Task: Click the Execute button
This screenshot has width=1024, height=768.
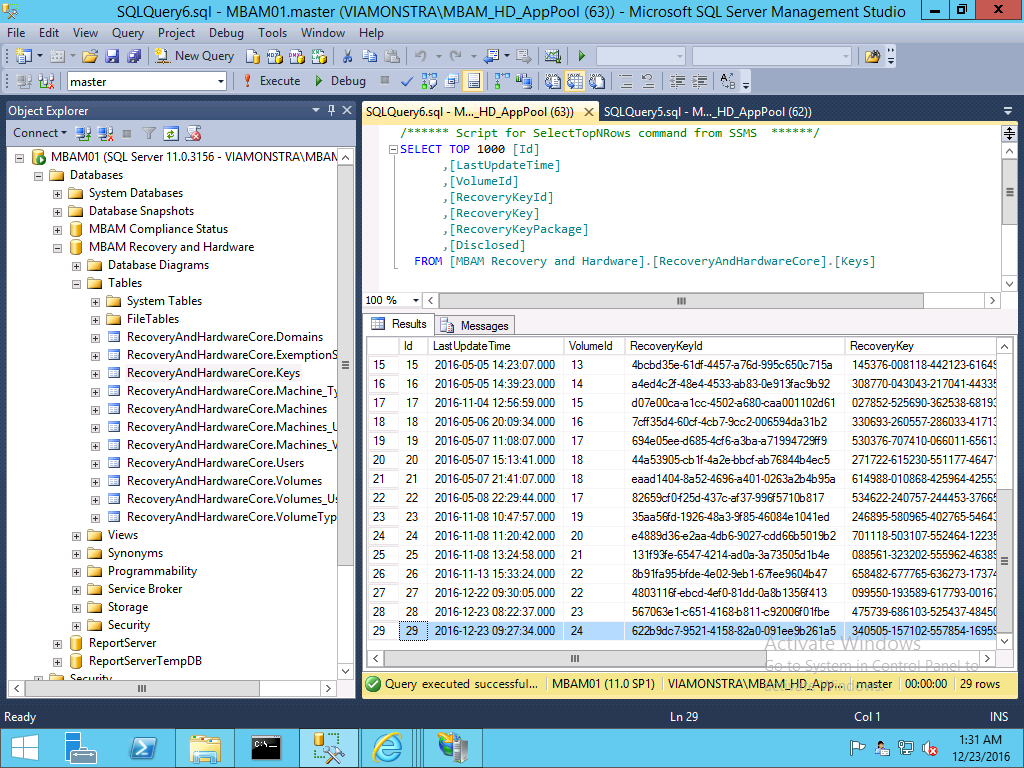Action: point(272,81)
